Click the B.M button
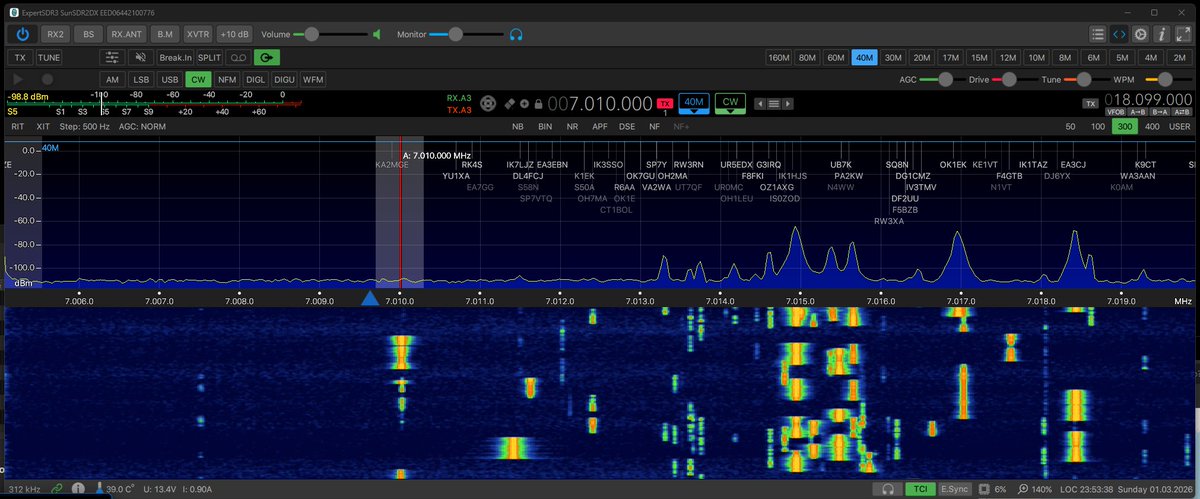 pos(163,34)
